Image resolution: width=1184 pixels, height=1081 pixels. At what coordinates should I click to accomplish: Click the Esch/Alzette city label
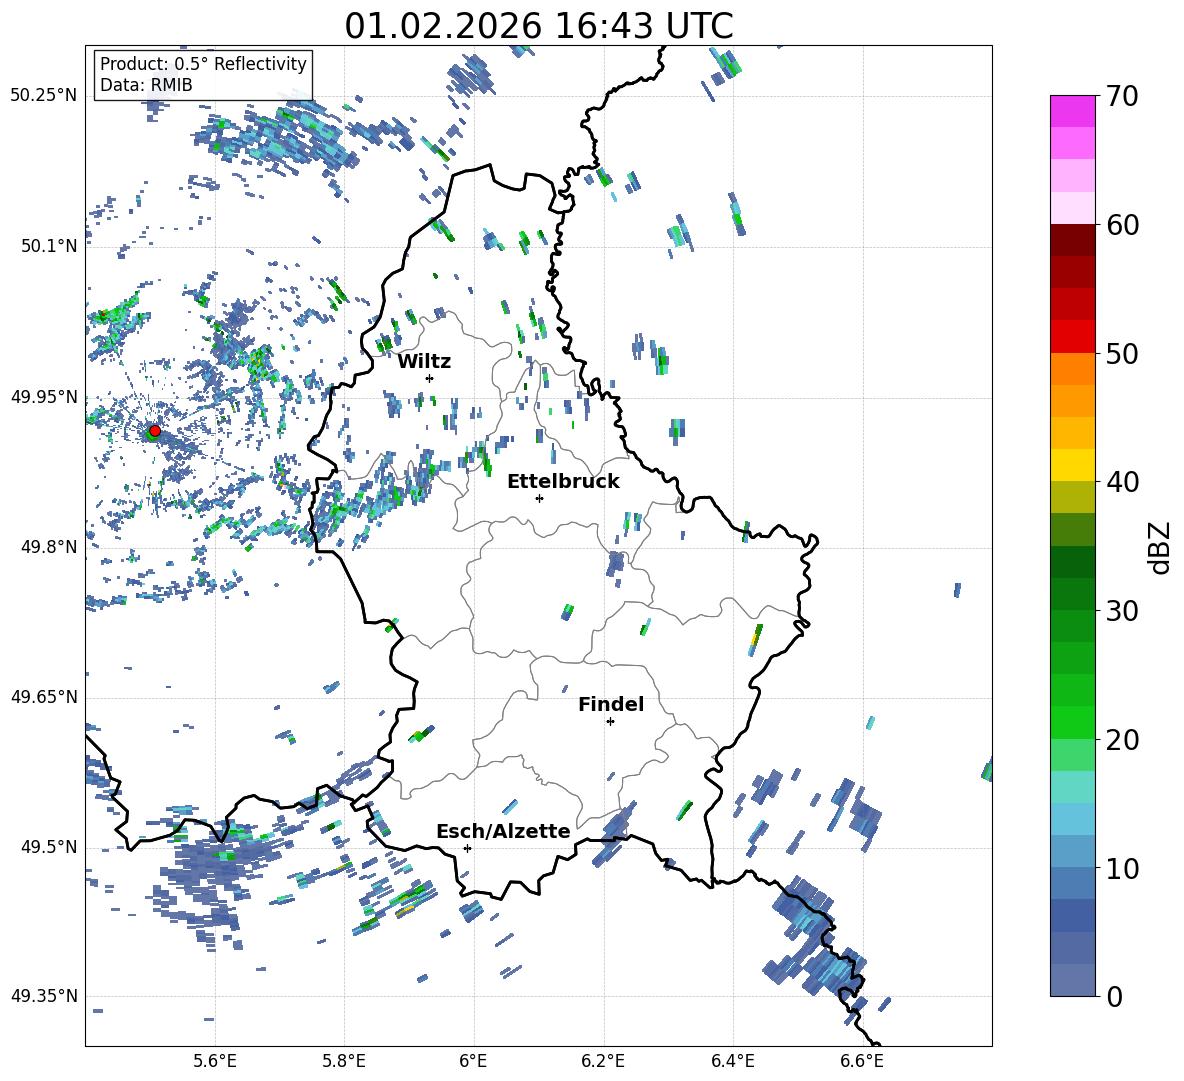click(x=503, y=832)
